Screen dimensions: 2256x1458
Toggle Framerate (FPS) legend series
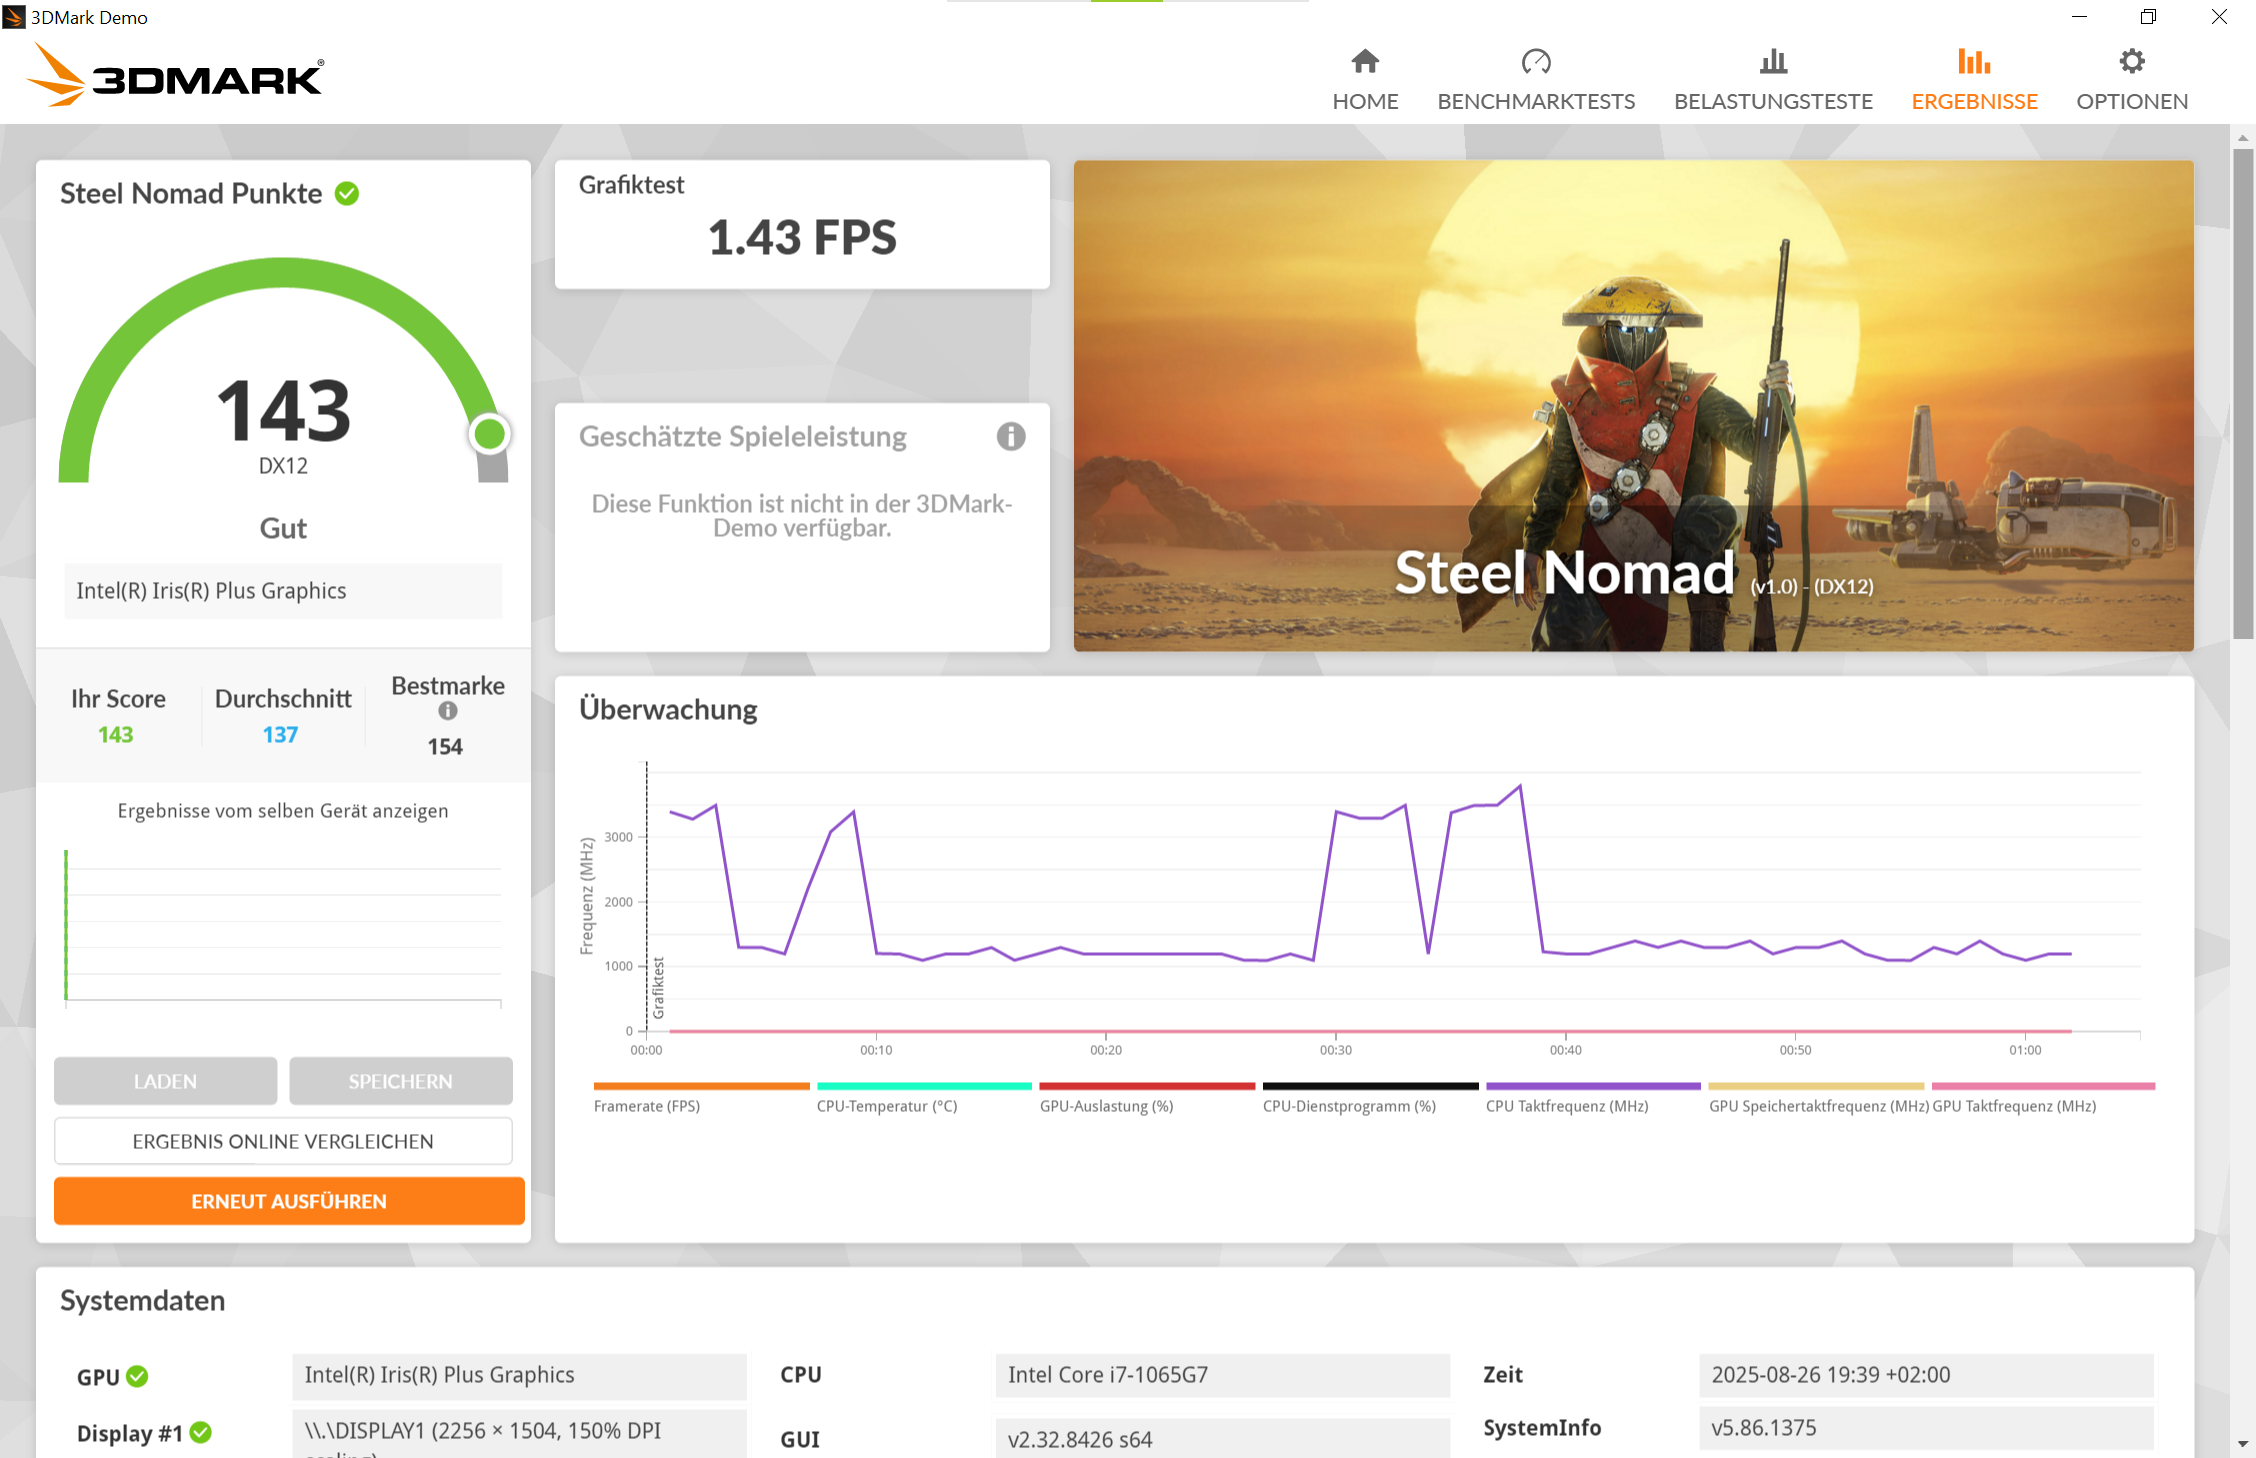pos(647,1106)
